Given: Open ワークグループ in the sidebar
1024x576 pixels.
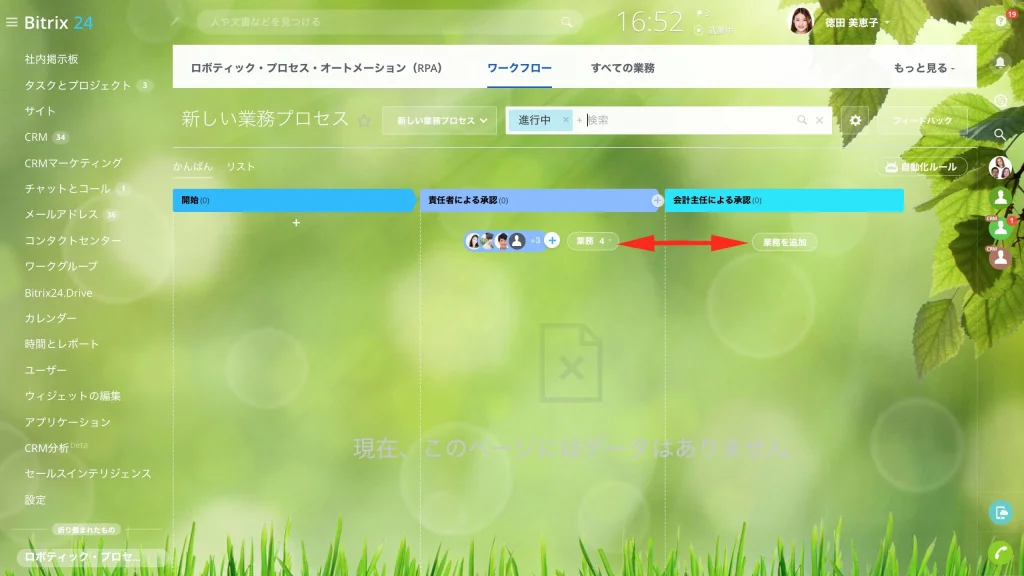Looking at the screenshot, I should point(61,266).
